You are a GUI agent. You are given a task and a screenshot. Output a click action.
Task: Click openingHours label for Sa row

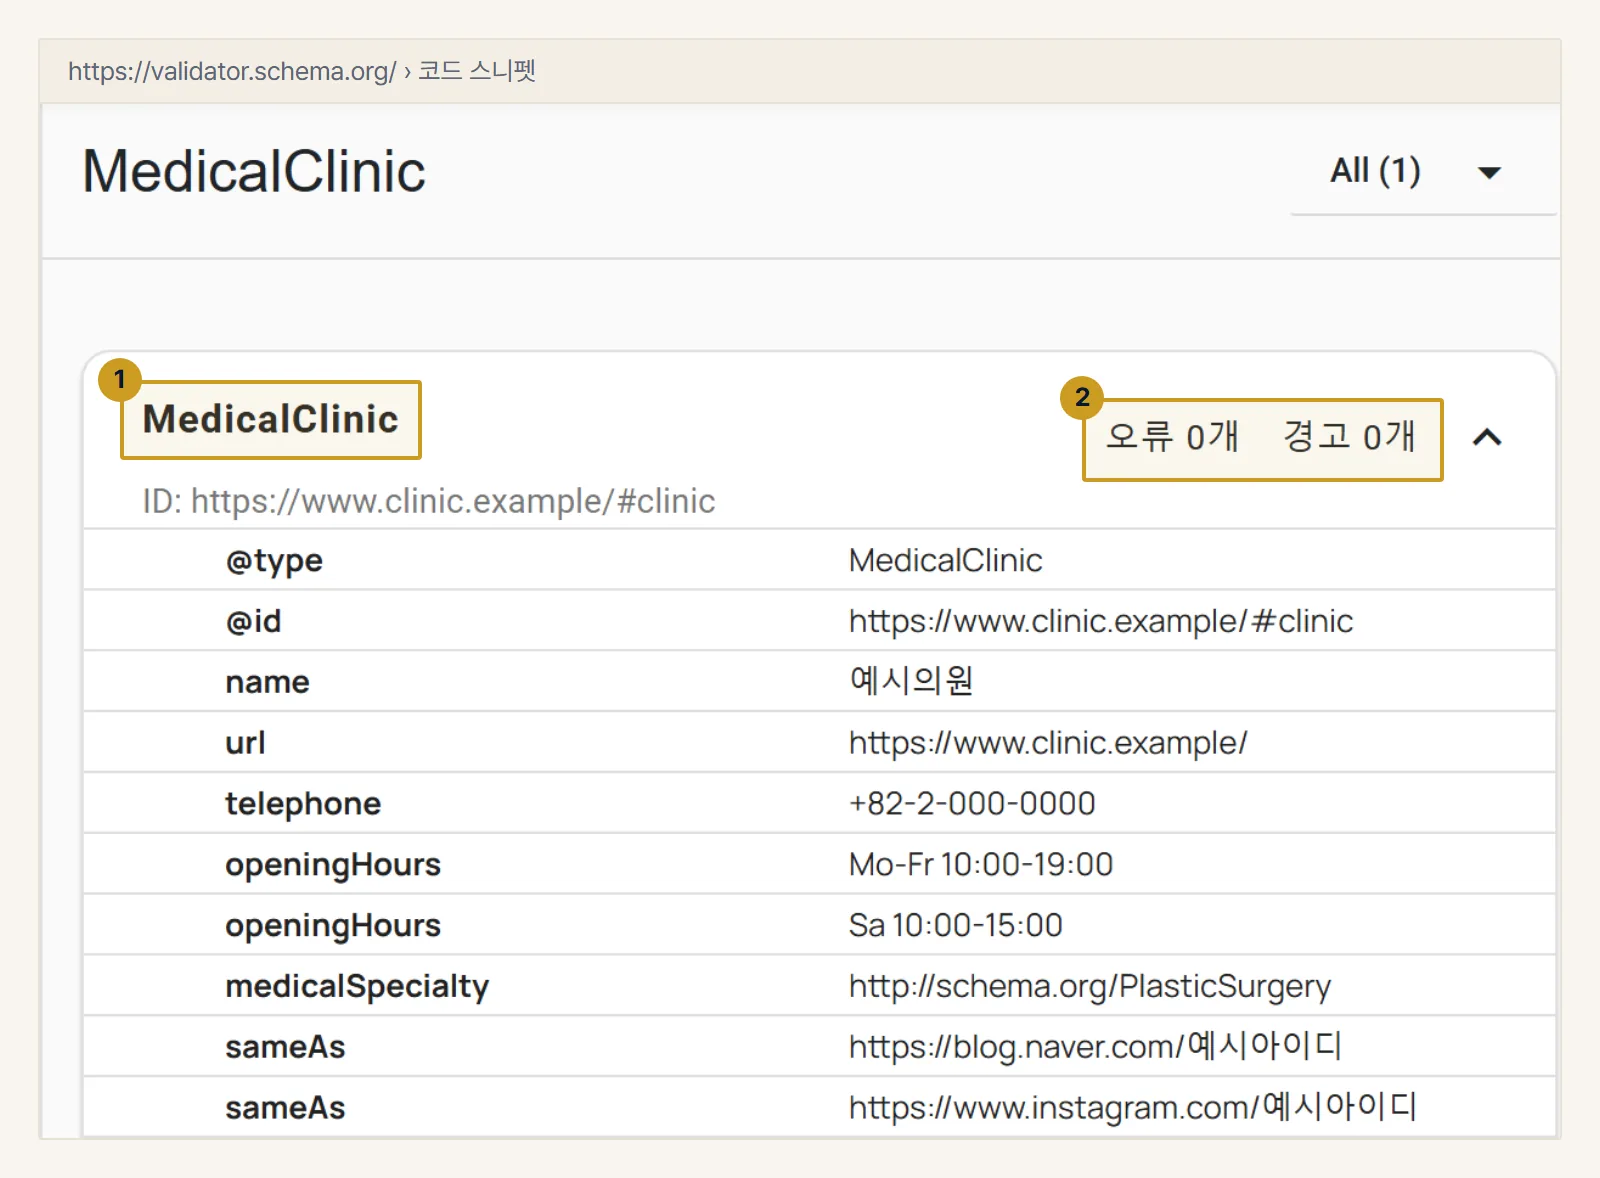(333, 926)
